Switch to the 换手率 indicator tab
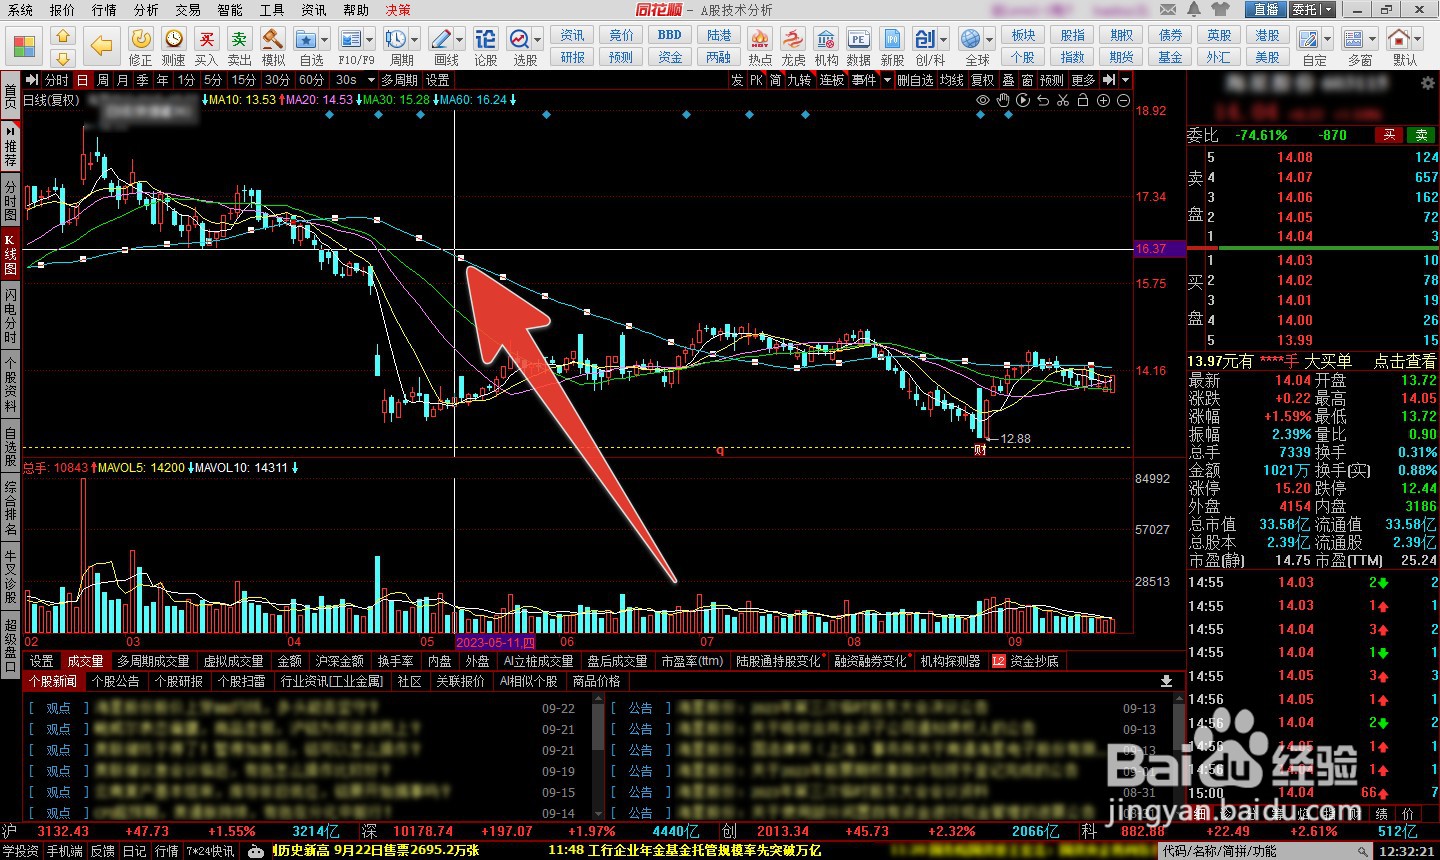 coord(396,661)
